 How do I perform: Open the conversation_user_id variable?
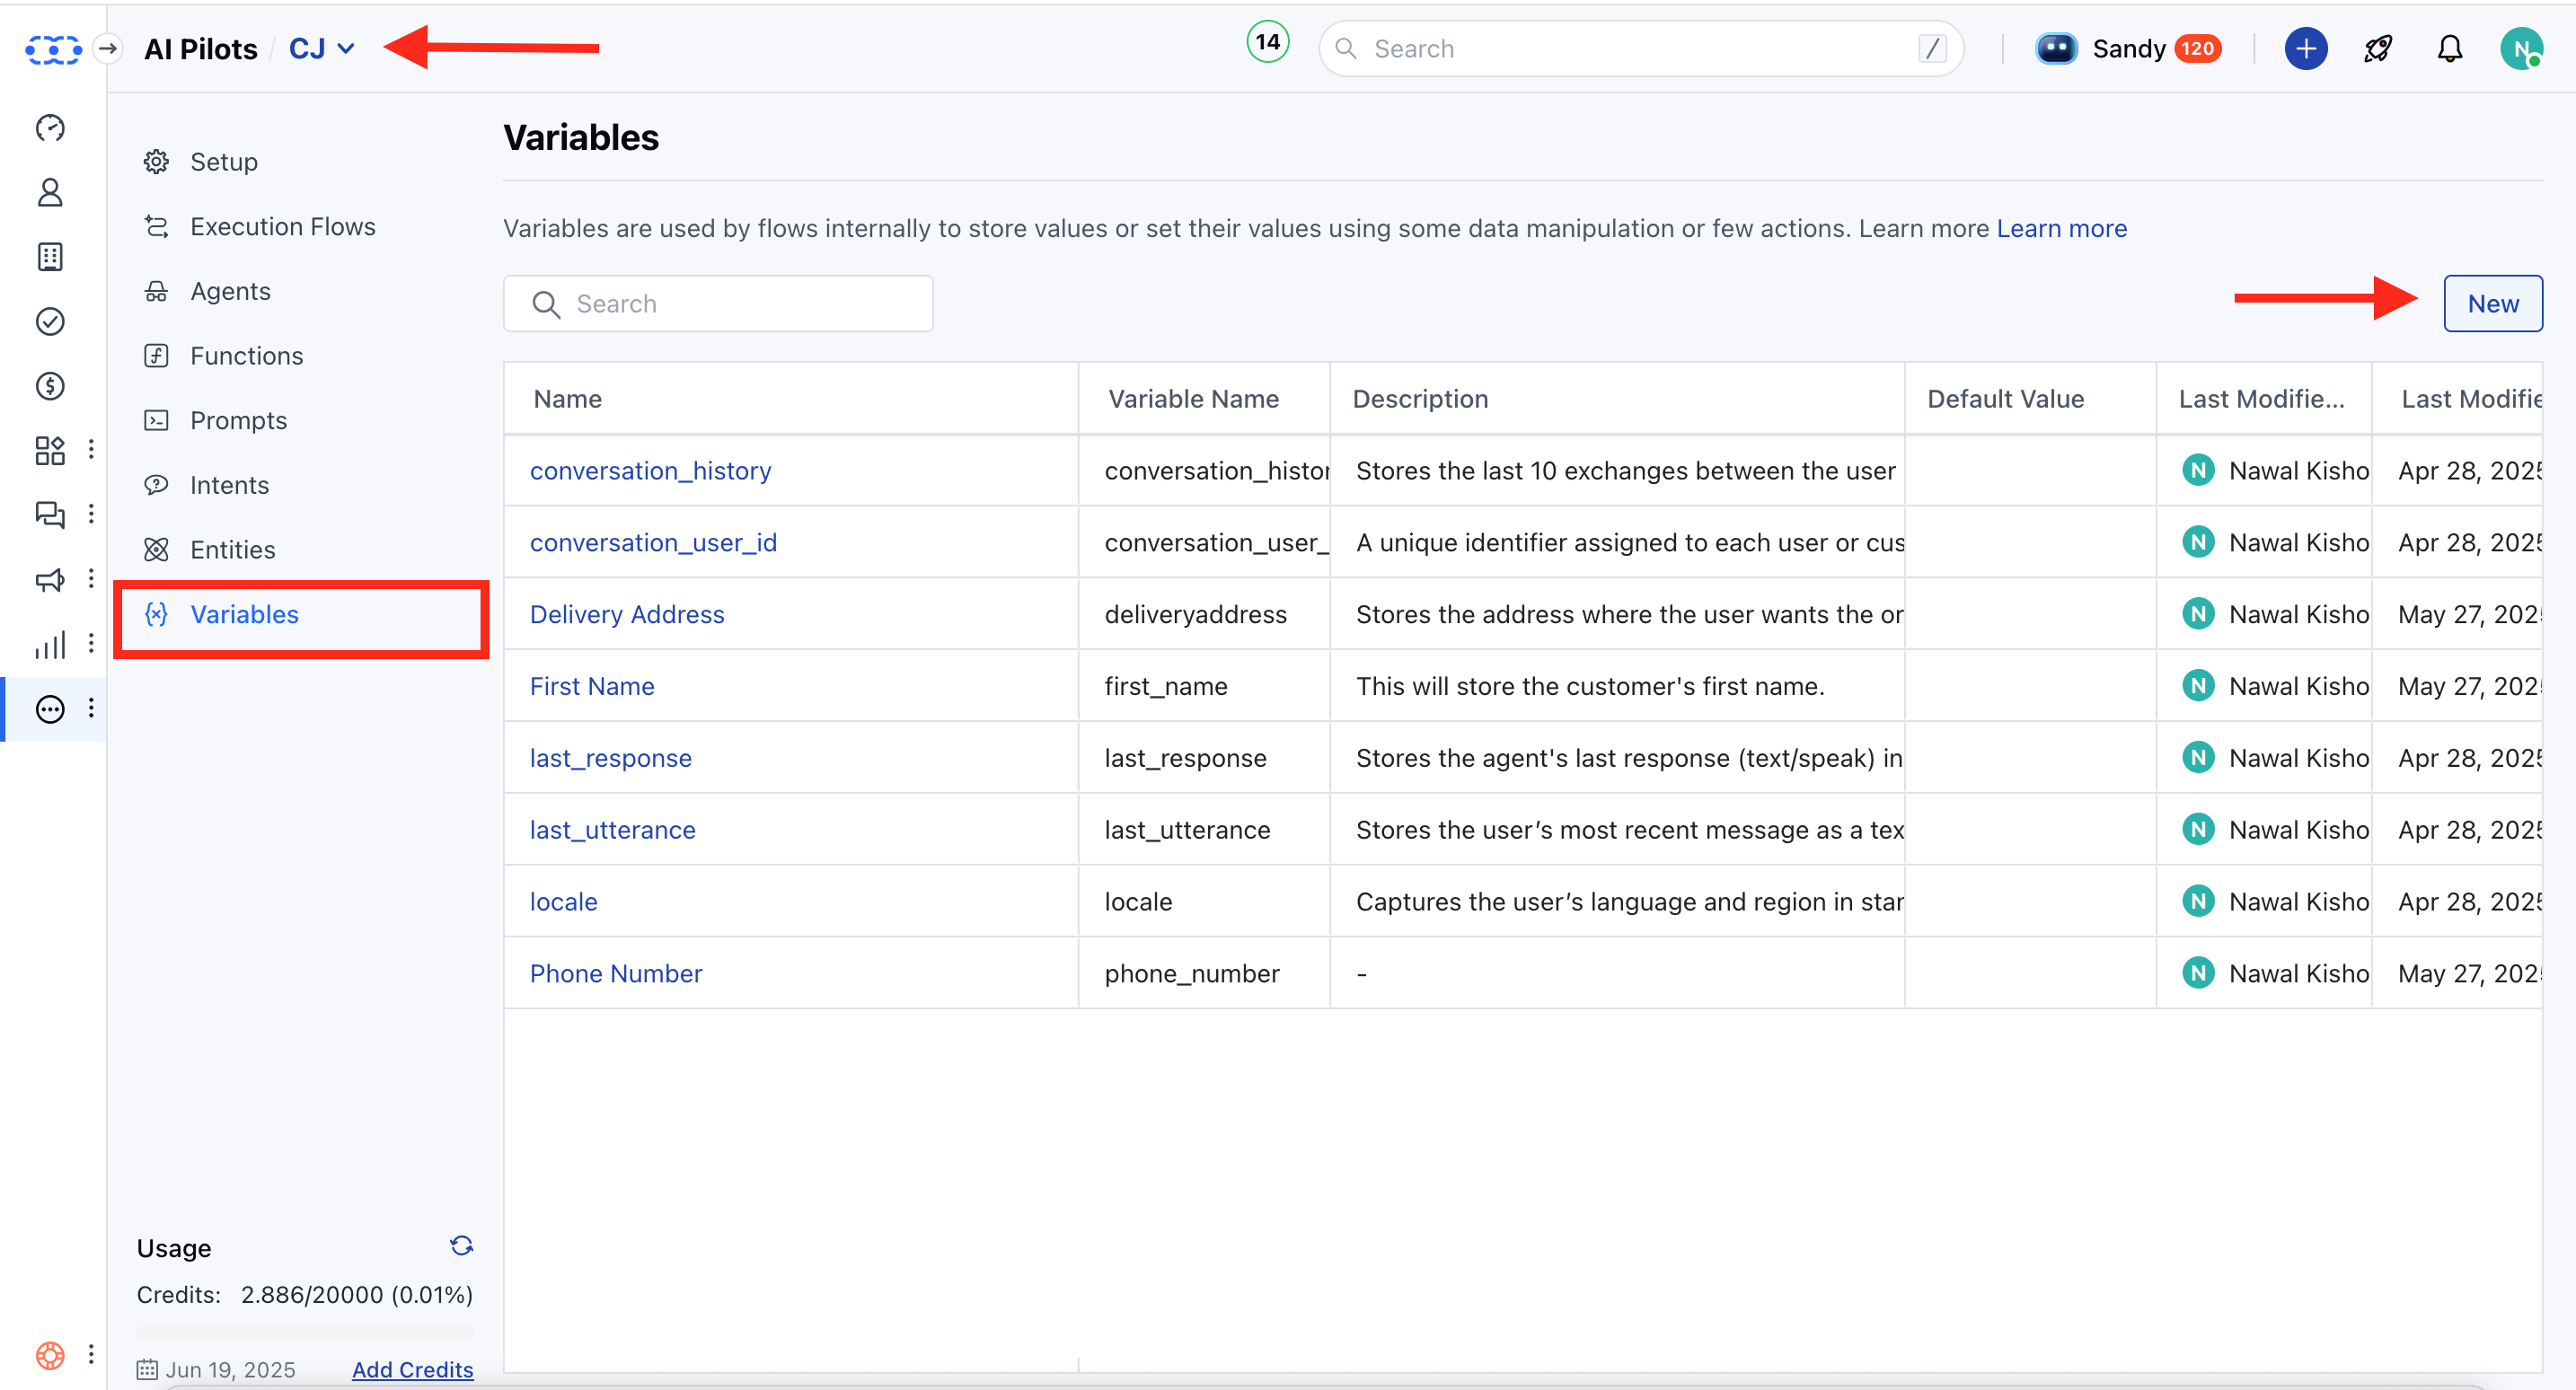pos(653,543)
